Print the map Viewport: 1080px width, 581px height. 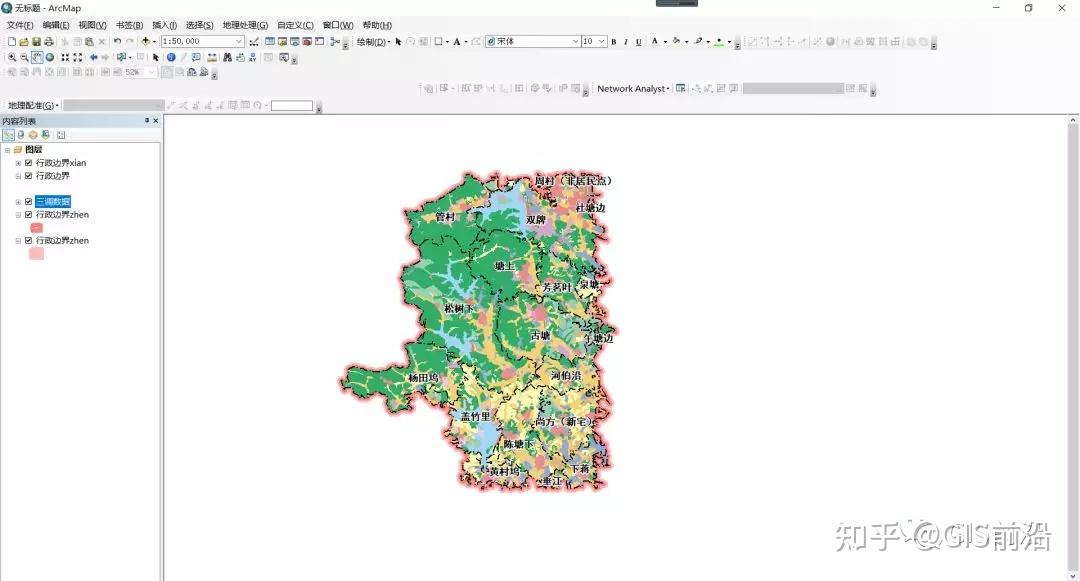click(49, 41)
